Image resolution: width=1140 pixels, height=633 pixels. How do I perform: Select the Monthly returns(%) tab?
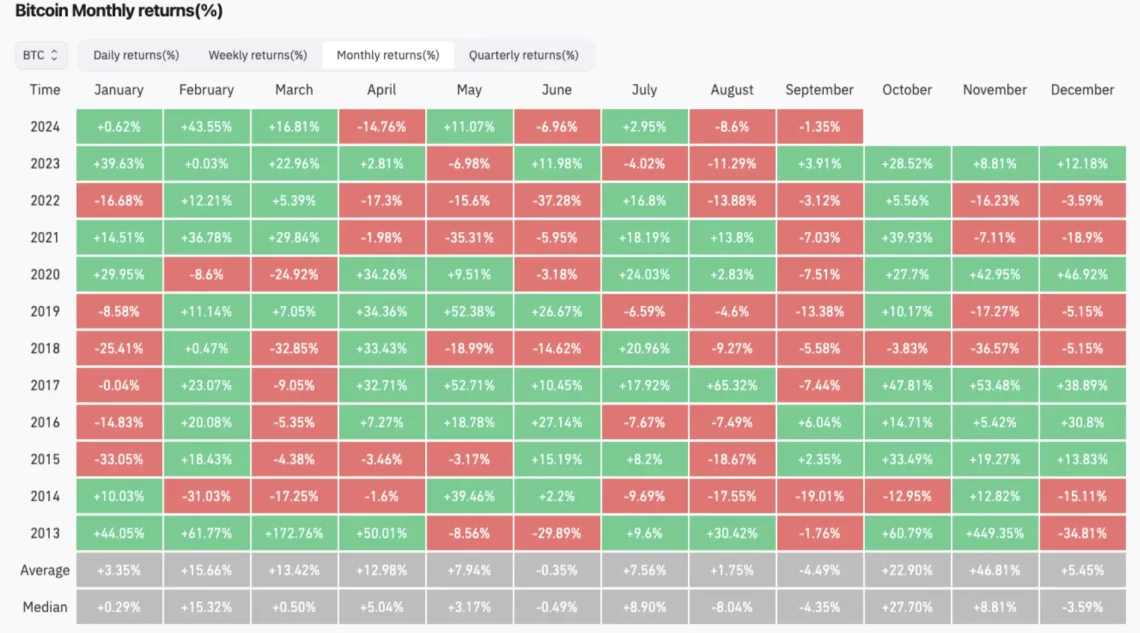[x=388, y=55]
